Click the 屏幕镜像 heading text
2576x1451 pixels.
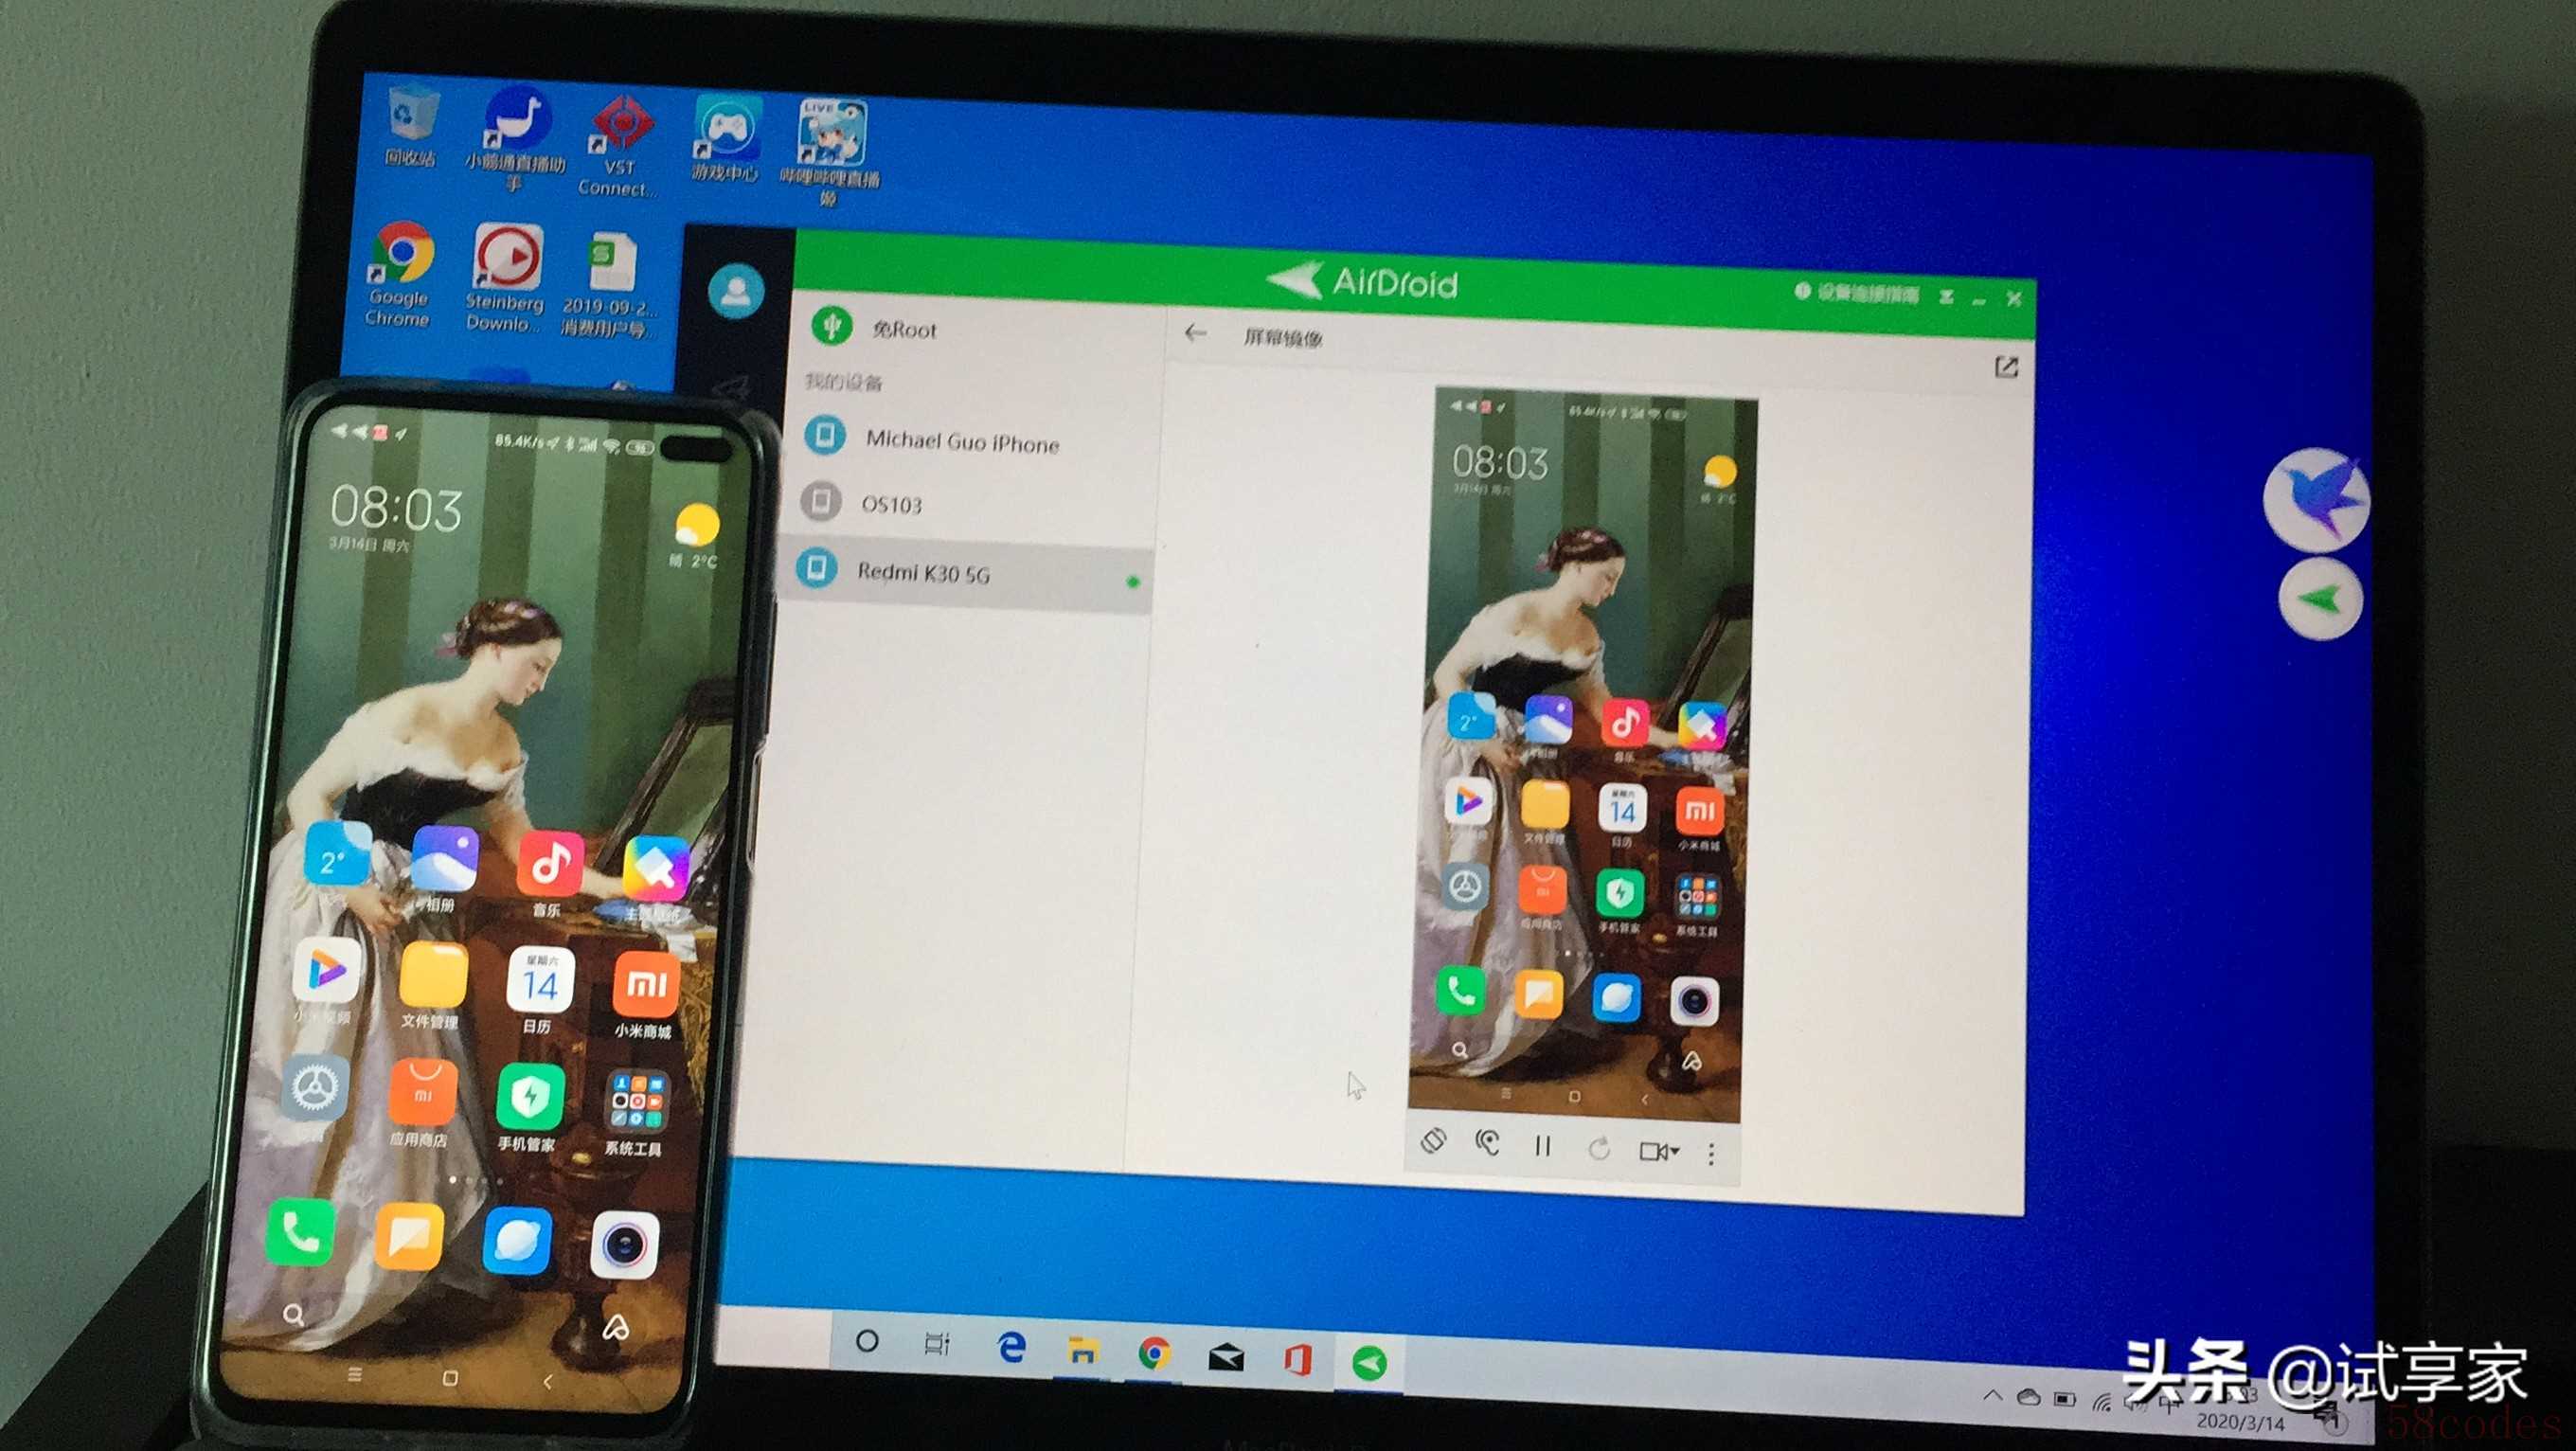pos(1282,338)
